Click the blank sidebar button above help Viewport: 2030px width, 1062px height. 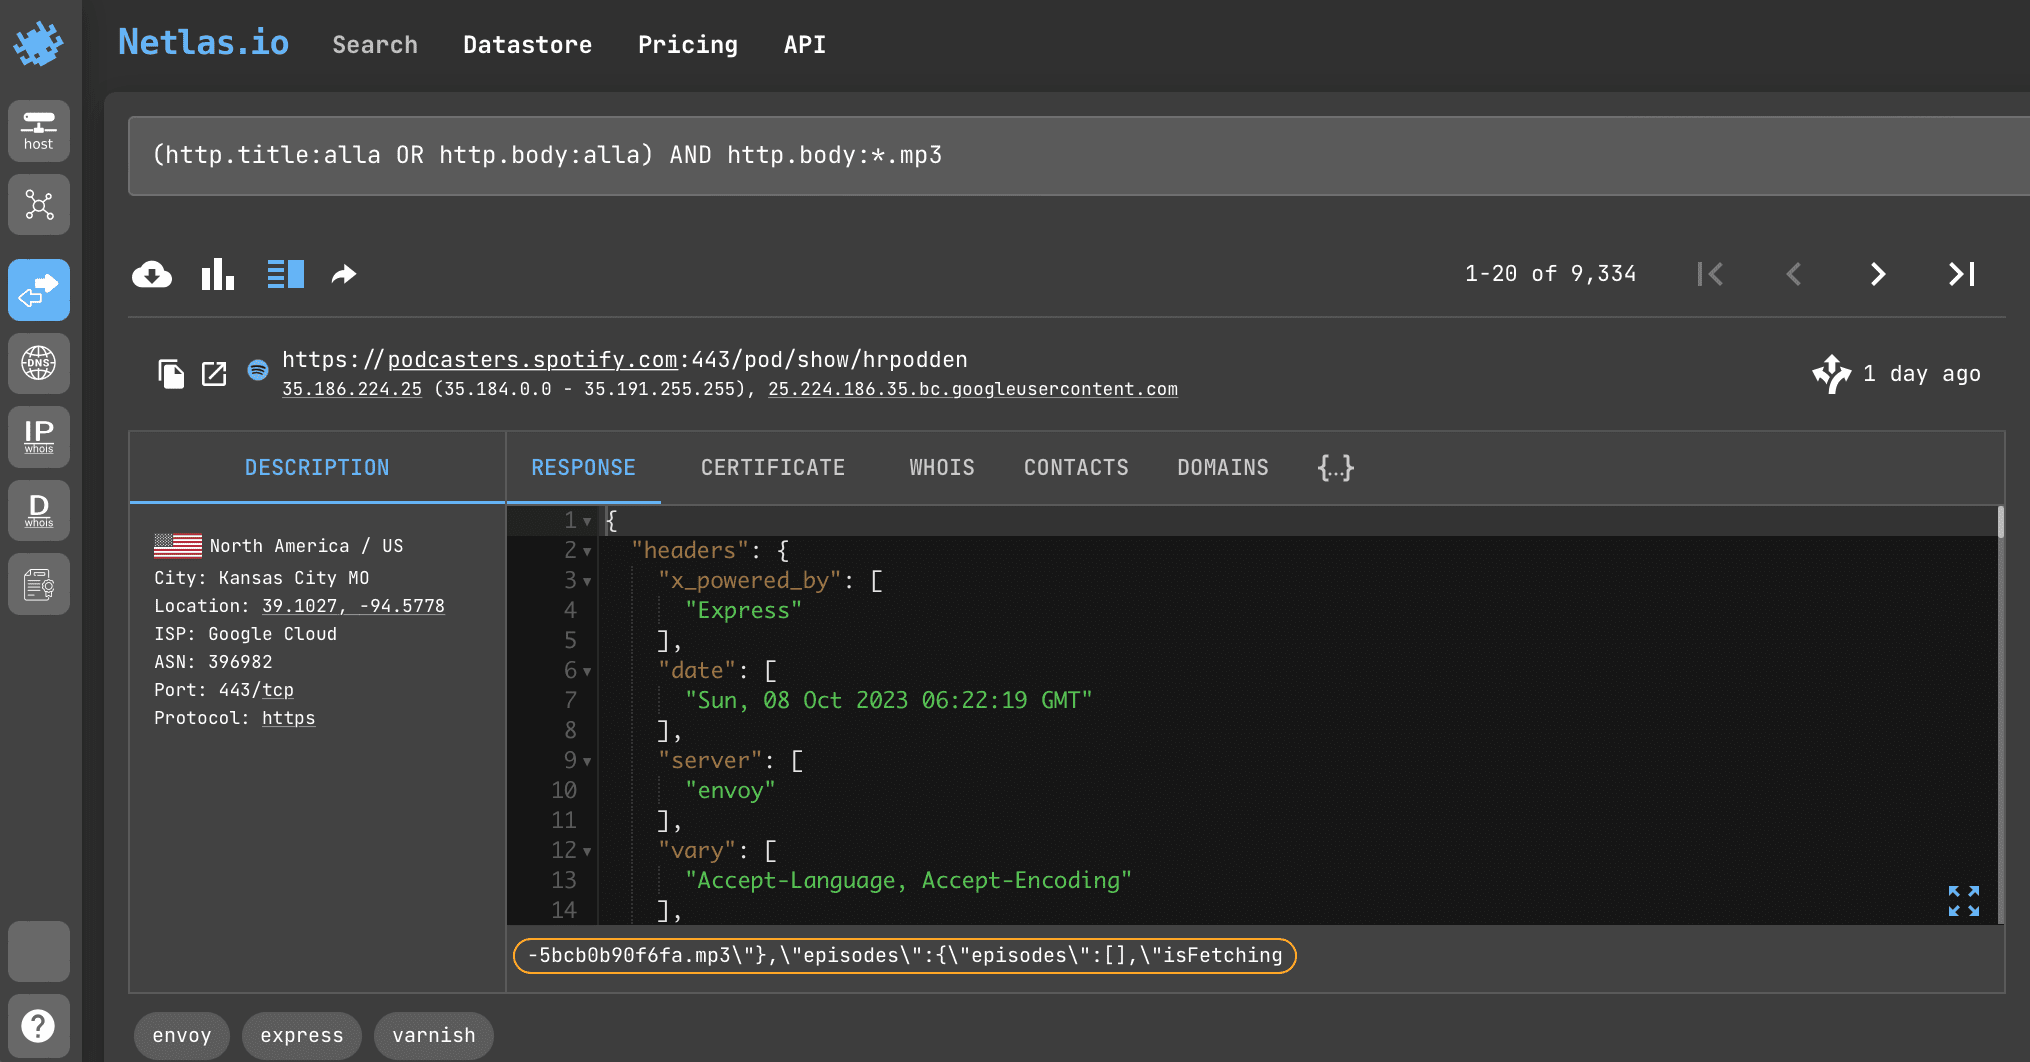(x=39, y=951)
